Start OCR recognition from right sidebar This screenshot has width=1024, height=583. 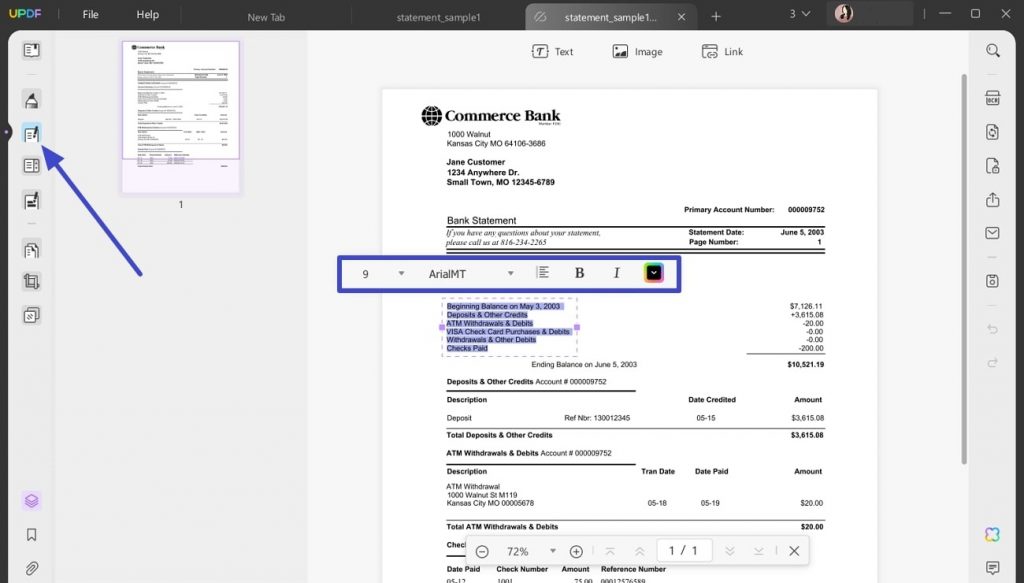click(992, 98)
